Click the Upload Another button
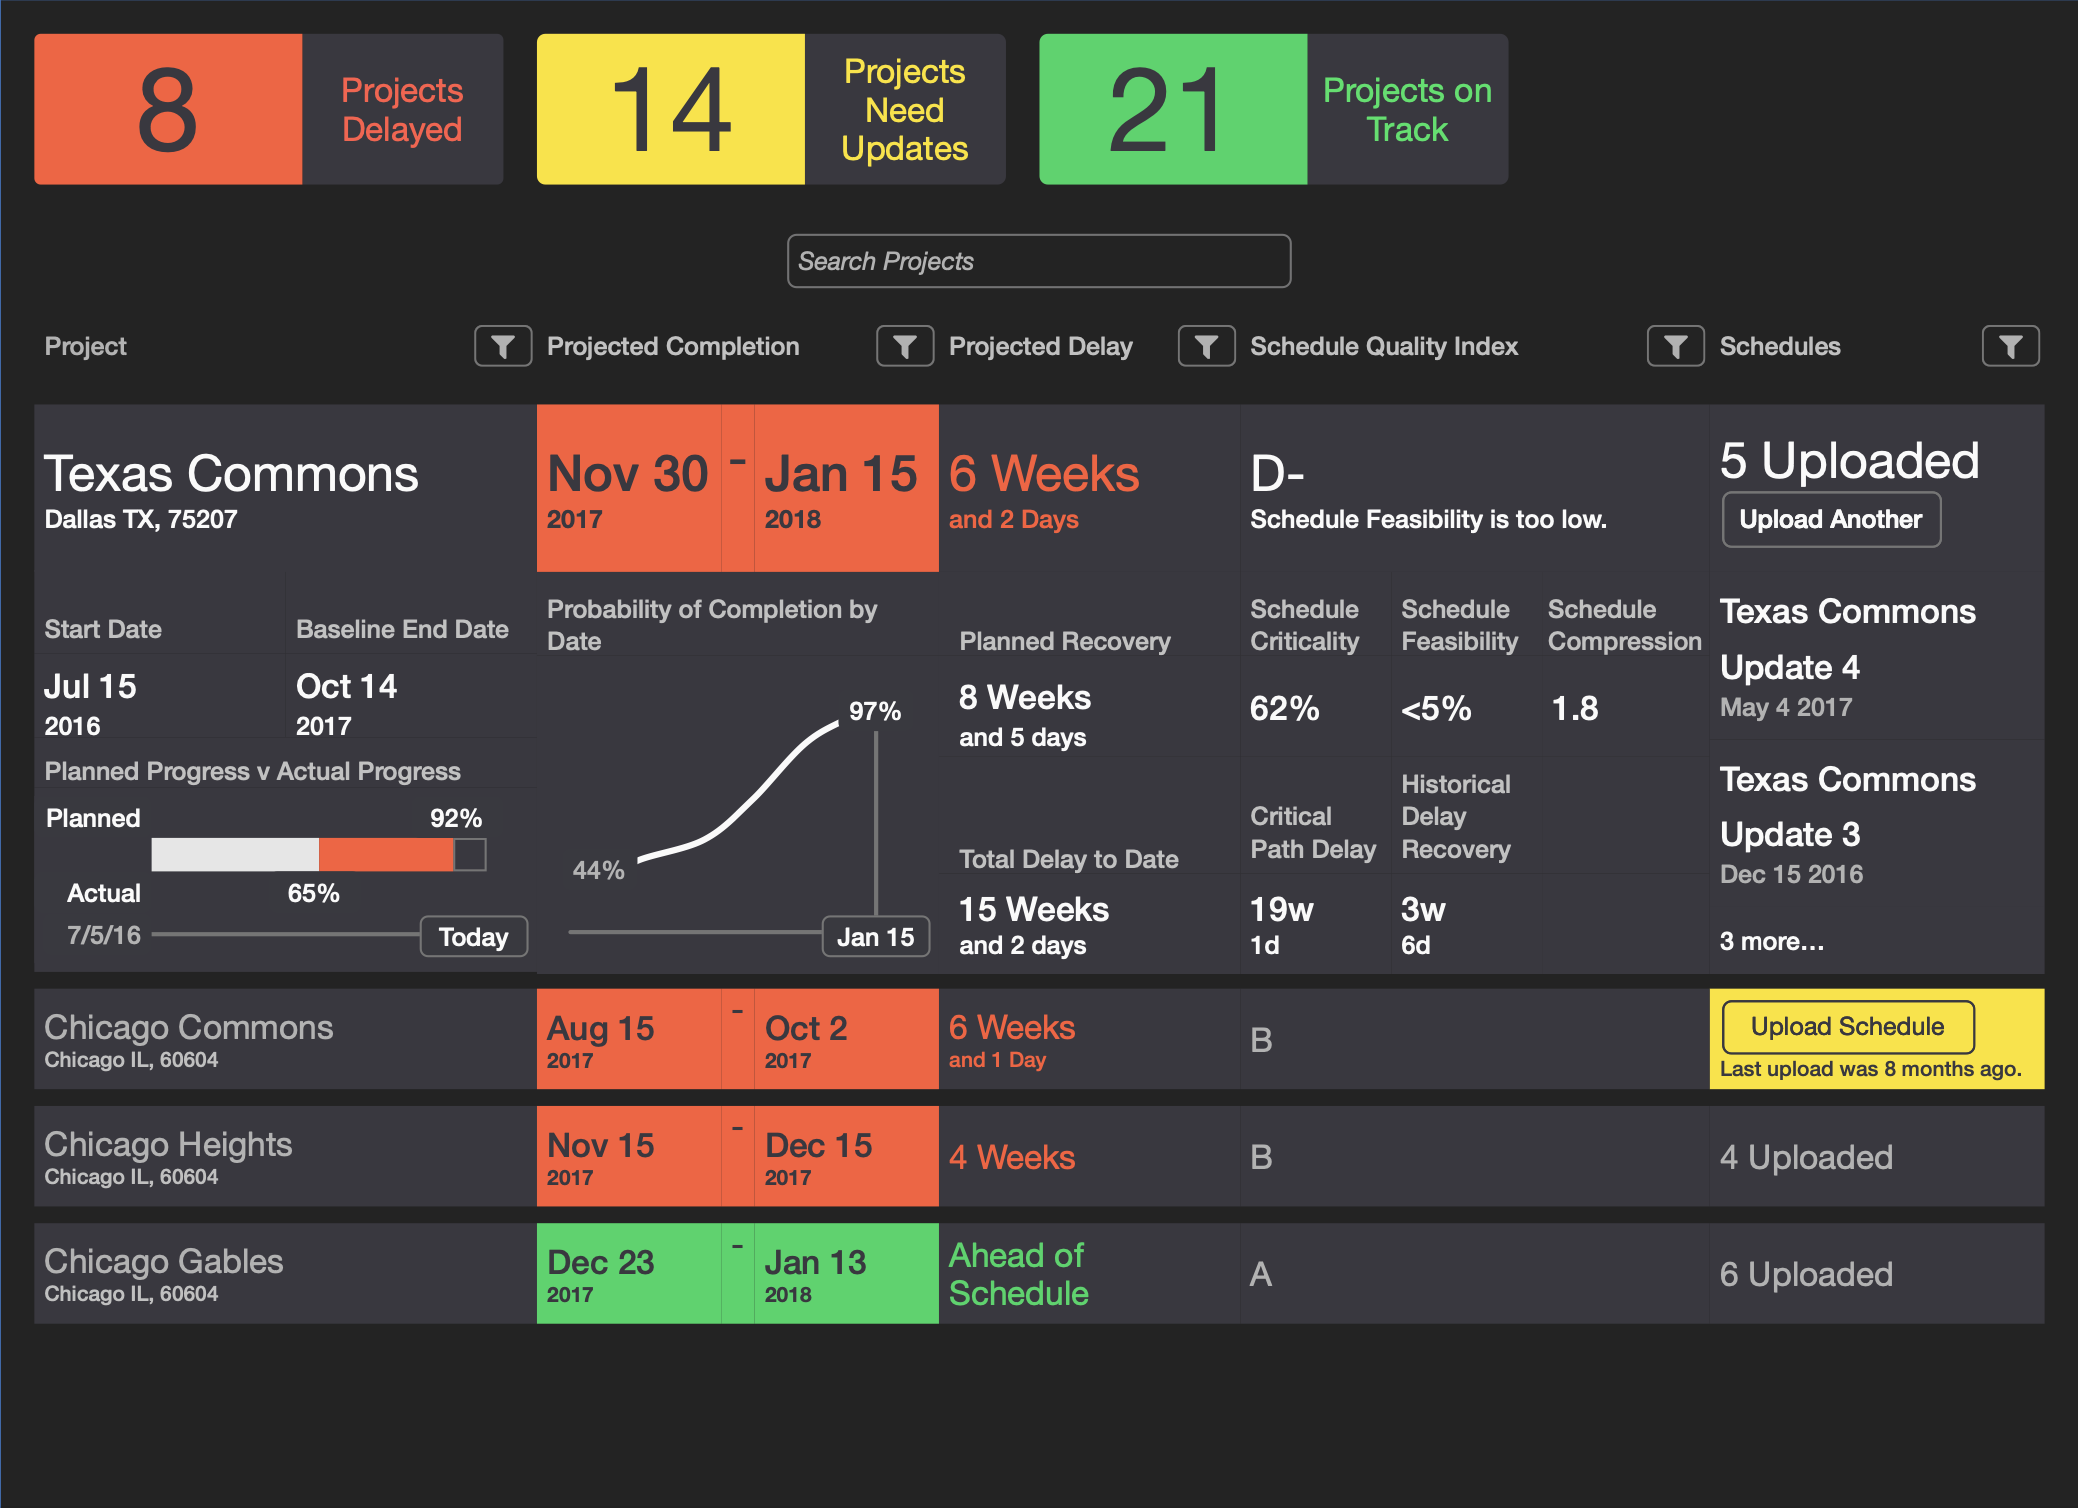The height and width of the screenshot is (1508, 2078). pos(1830,520)
